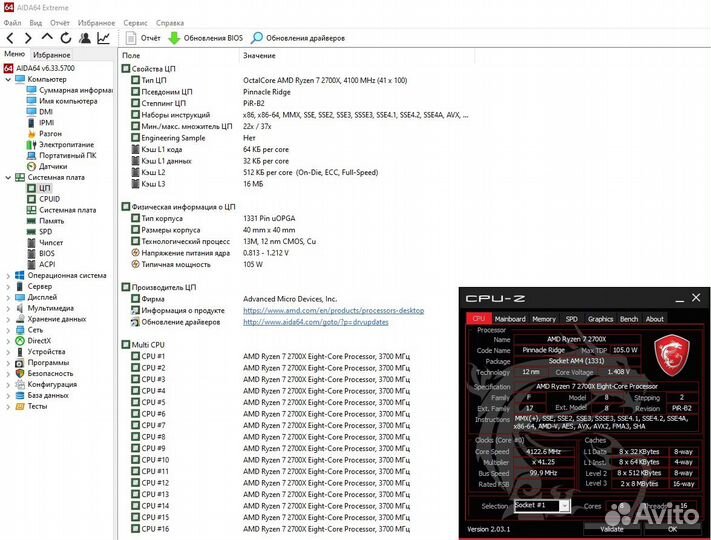Open the Файл menu
Image resolution: width=711 pixels, height=540 pixels.
[x=12, y=23]
